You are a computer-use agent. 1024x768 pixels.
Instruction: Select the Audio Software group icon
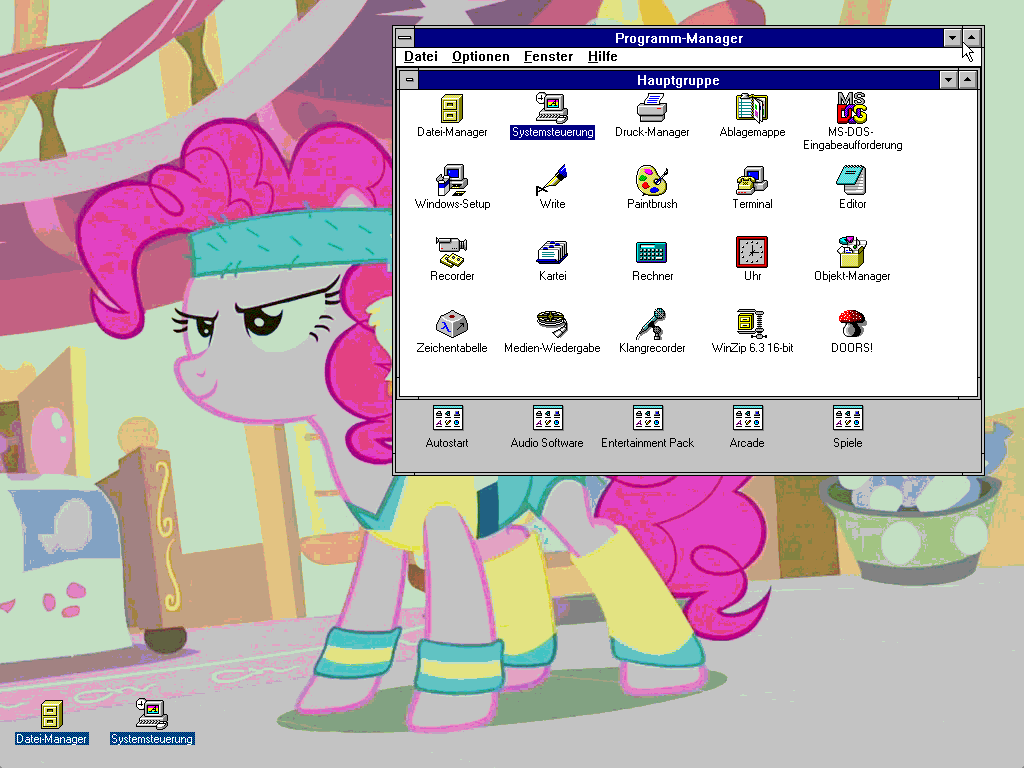pyautogui.click(x=547, y=418)
